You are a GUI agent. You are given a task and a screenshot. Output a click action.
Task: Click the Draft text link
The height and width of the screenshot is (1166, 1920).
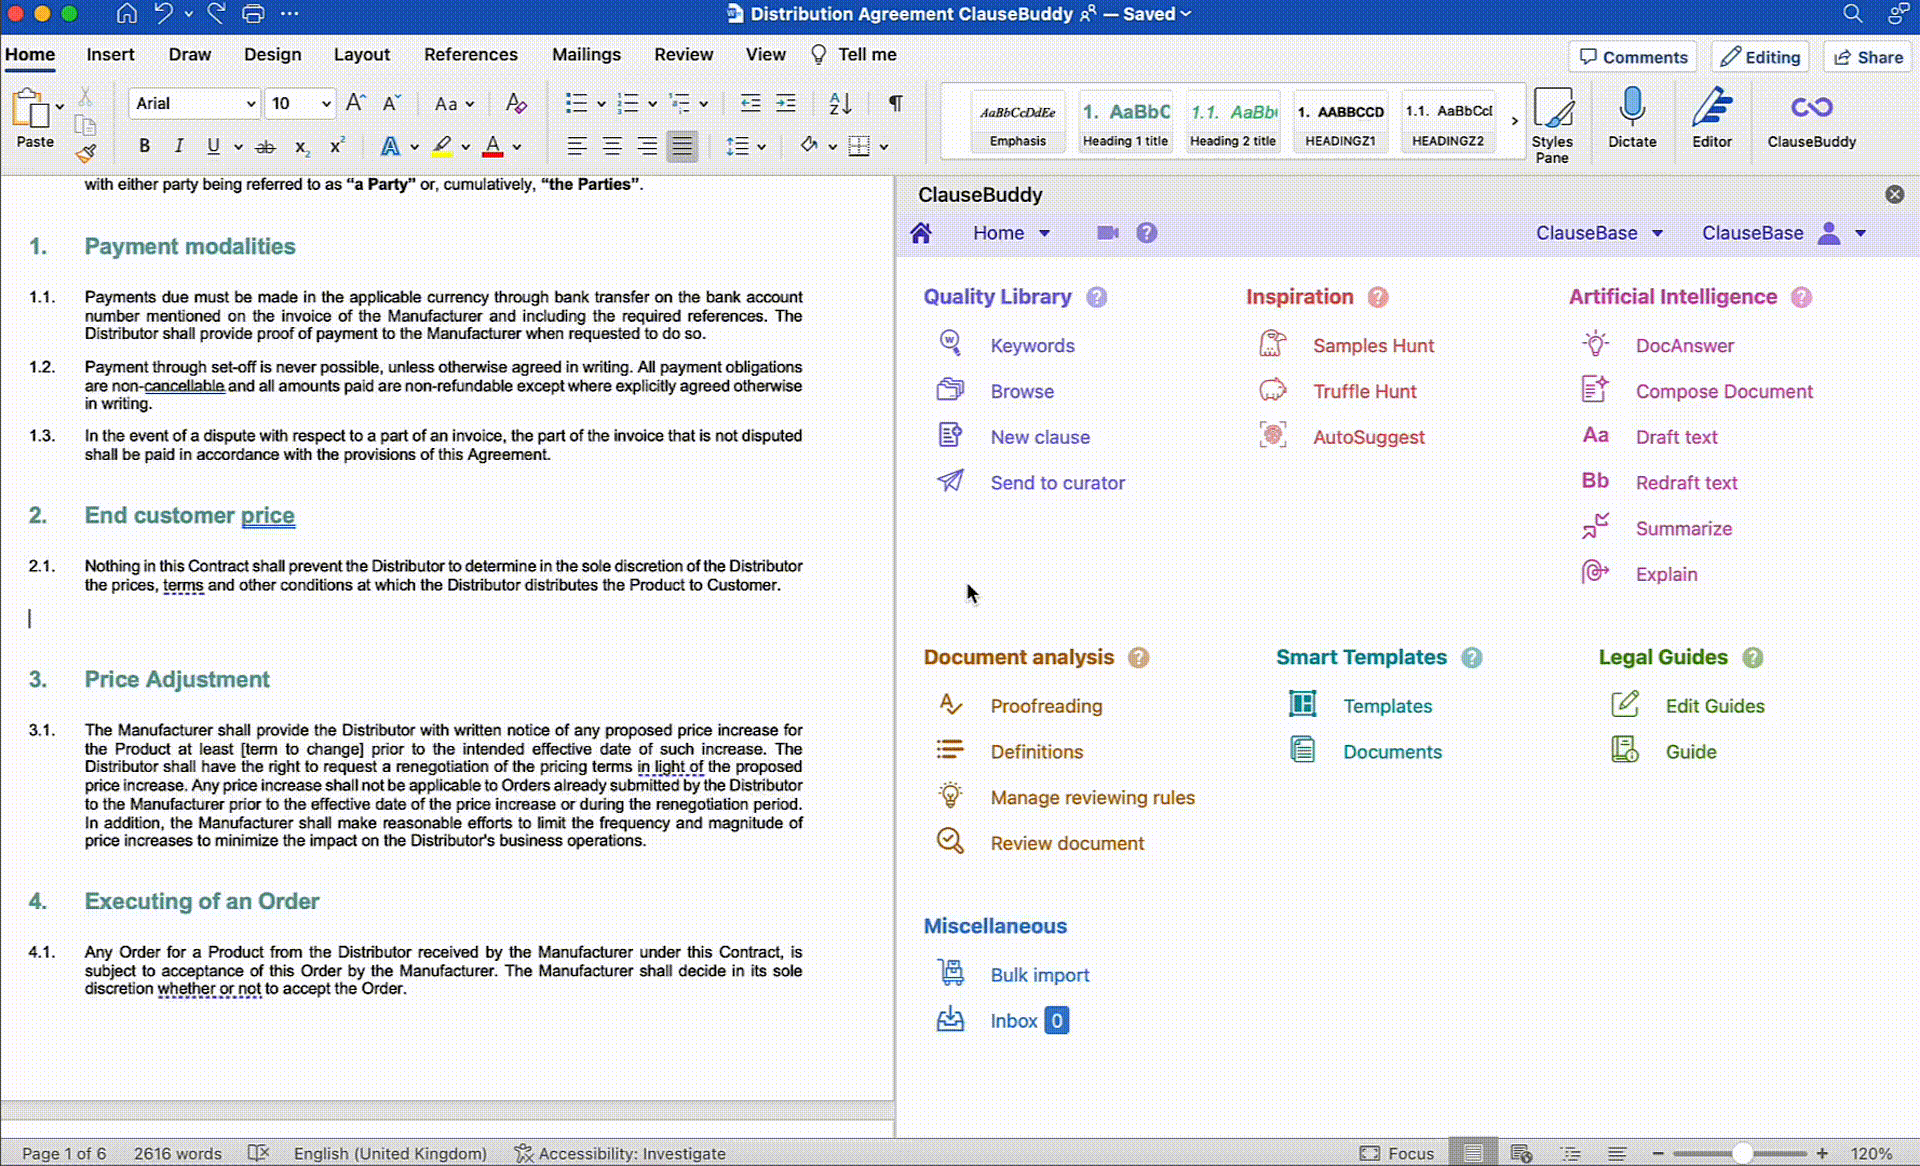pyautogui.click(x=1676, y=437)
